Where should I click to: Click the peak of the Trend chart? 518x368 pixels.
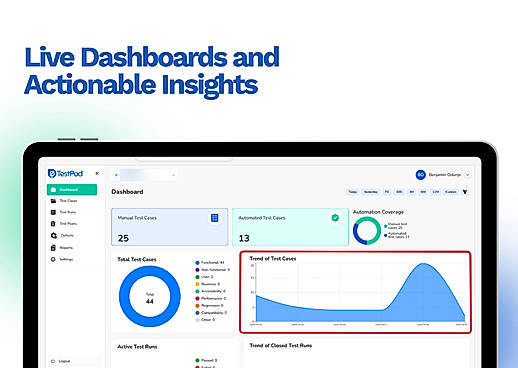[x=423, y=264]
